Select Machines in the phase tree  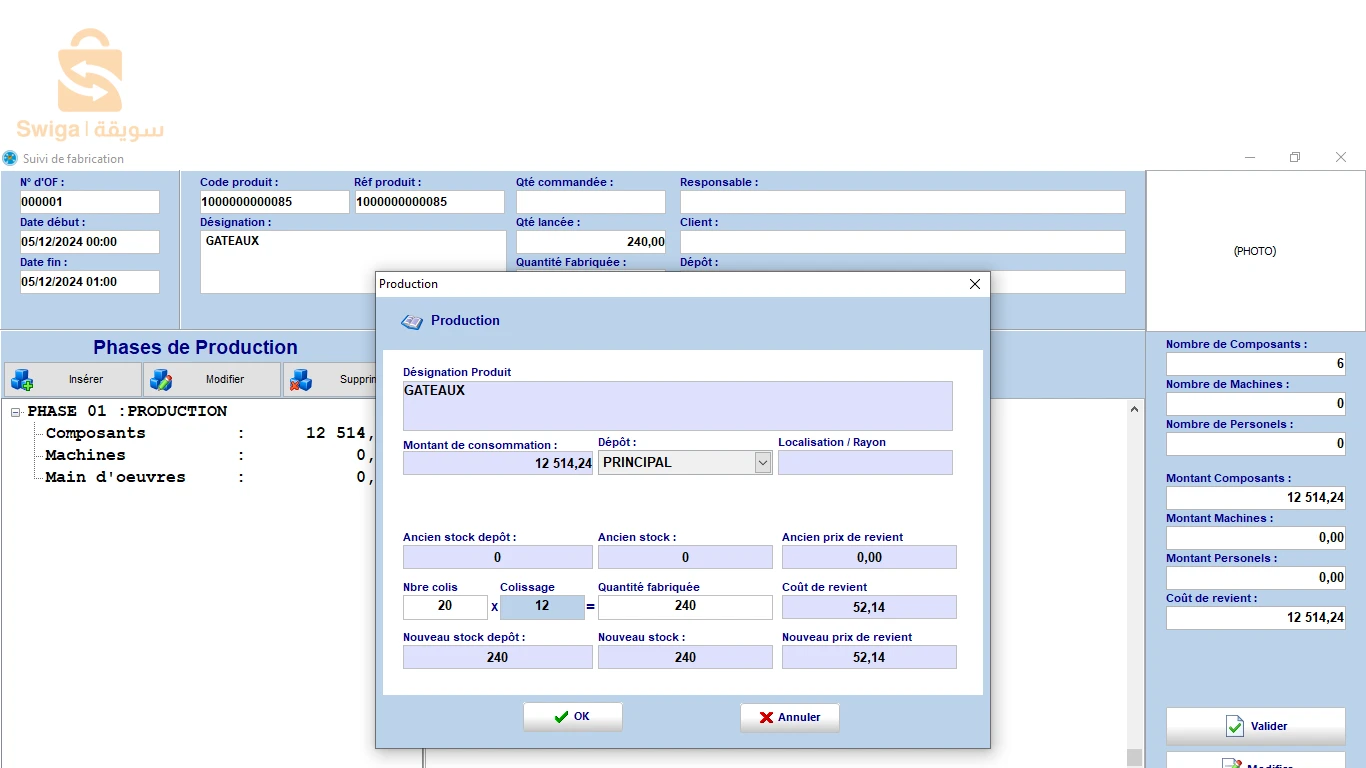85,455
